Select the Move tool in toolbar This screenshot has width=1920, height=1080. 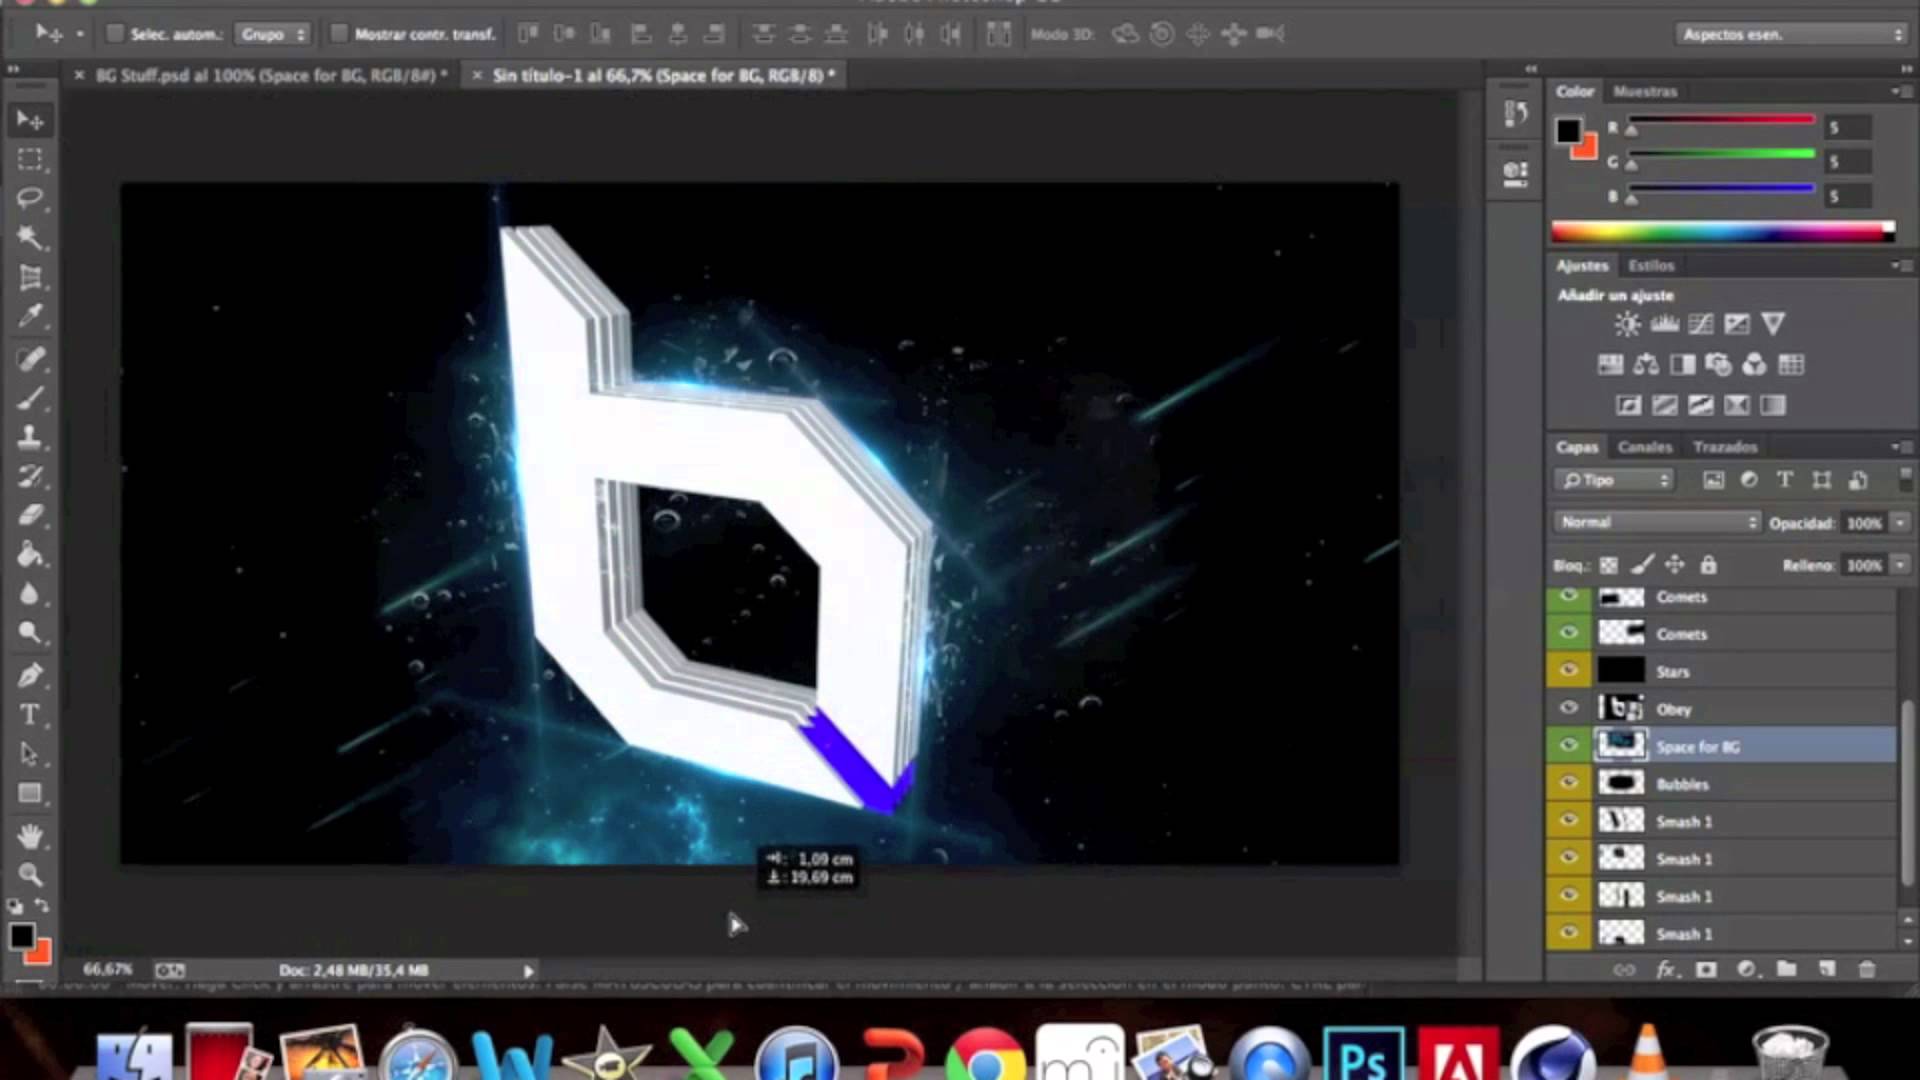coord(30,120)
